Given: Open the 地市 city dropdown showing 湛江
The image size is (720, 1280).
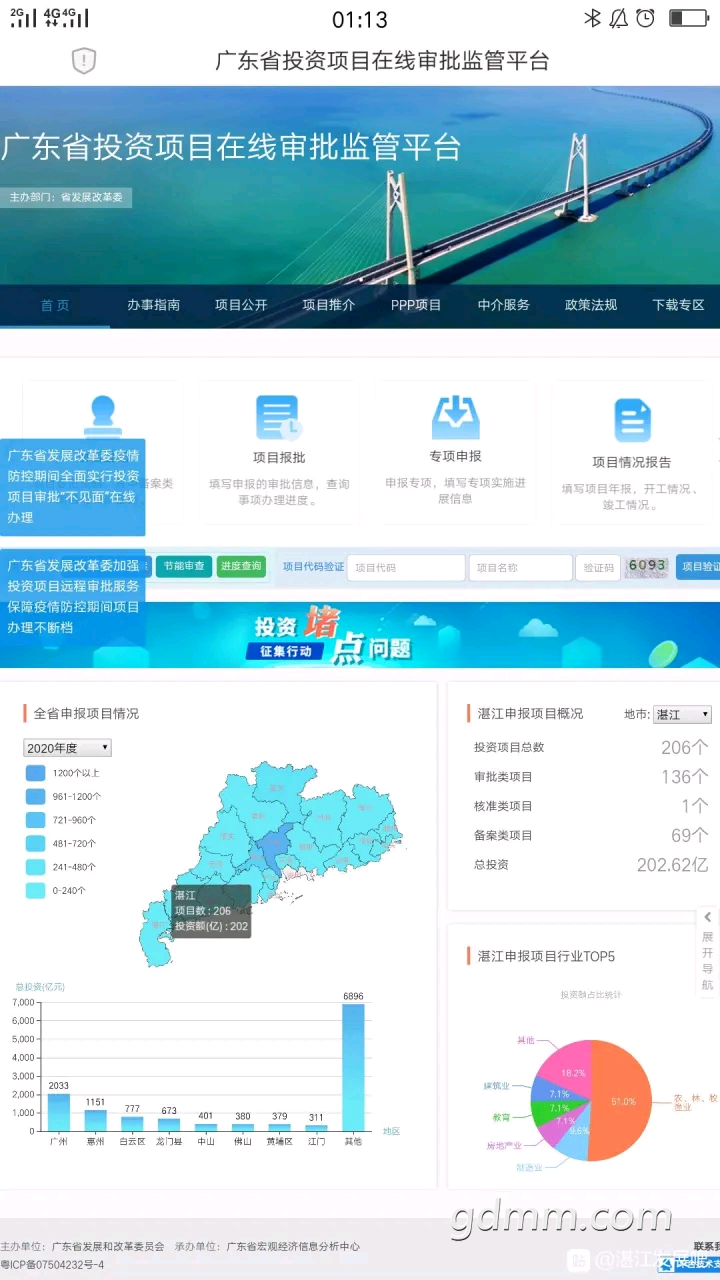Looking at the screenshot, I should tap(682, 714).
